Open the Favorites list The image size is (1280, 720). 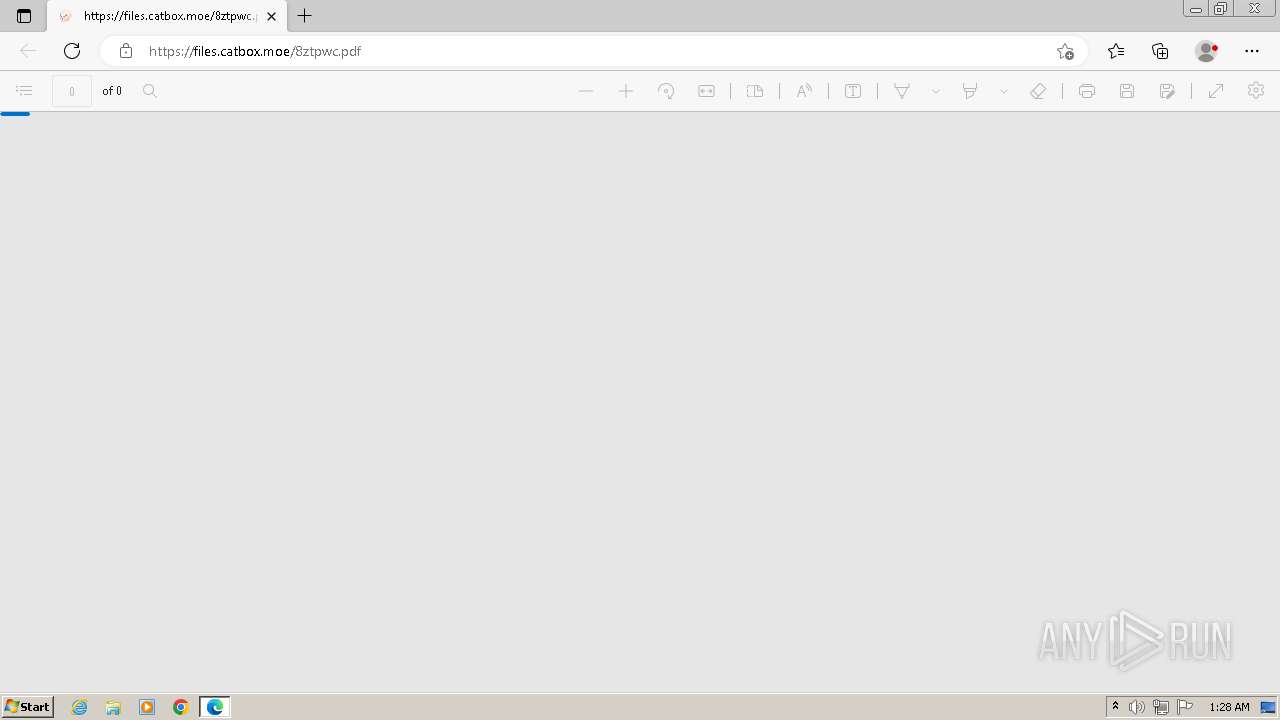pyautogui.click(x=1116, y=51)
